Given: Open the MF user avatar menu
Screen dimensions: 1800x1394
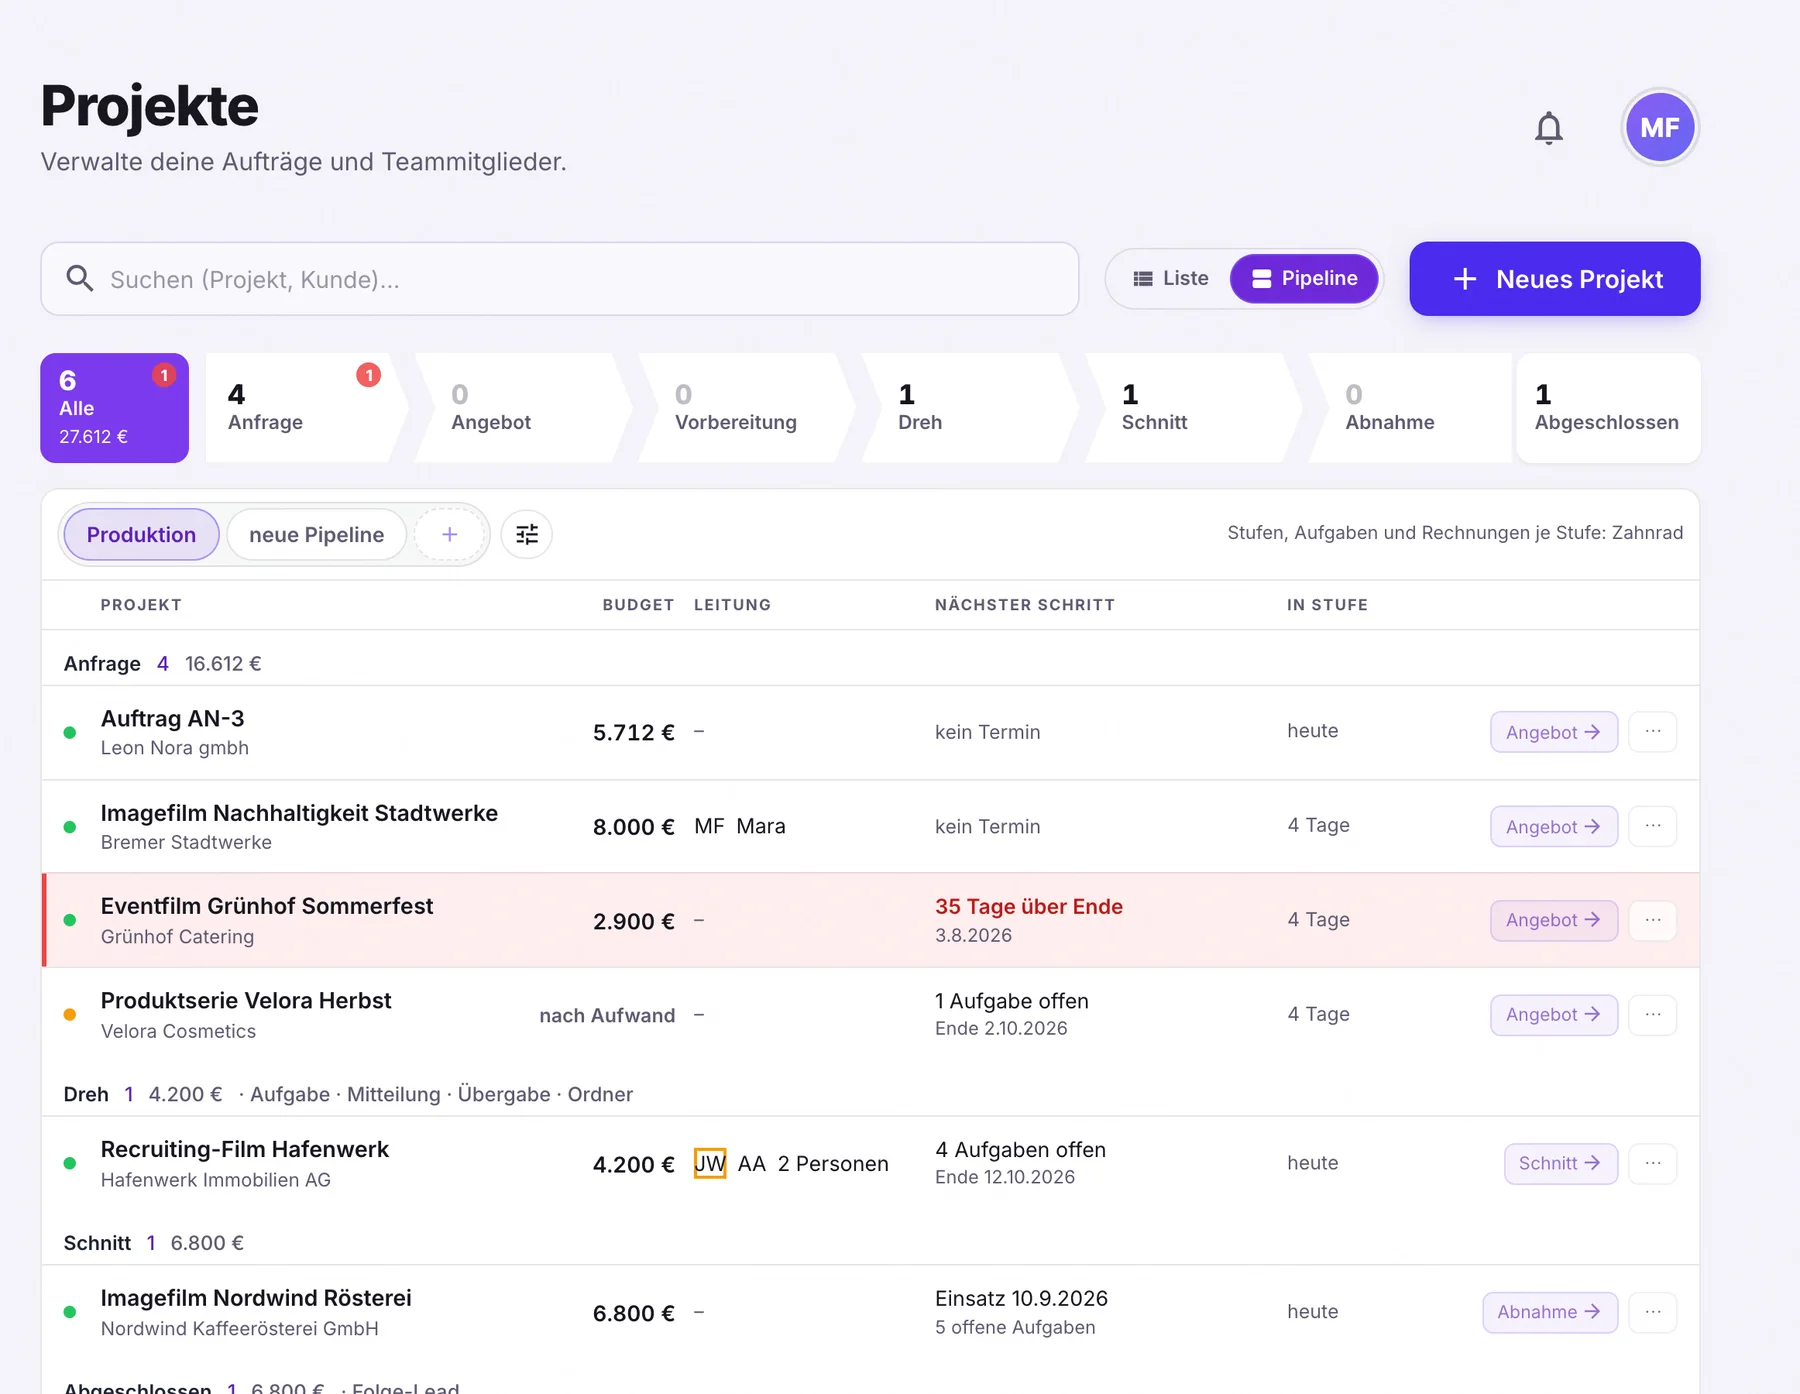Looking at the screenshot, I should coord(1660,128).
